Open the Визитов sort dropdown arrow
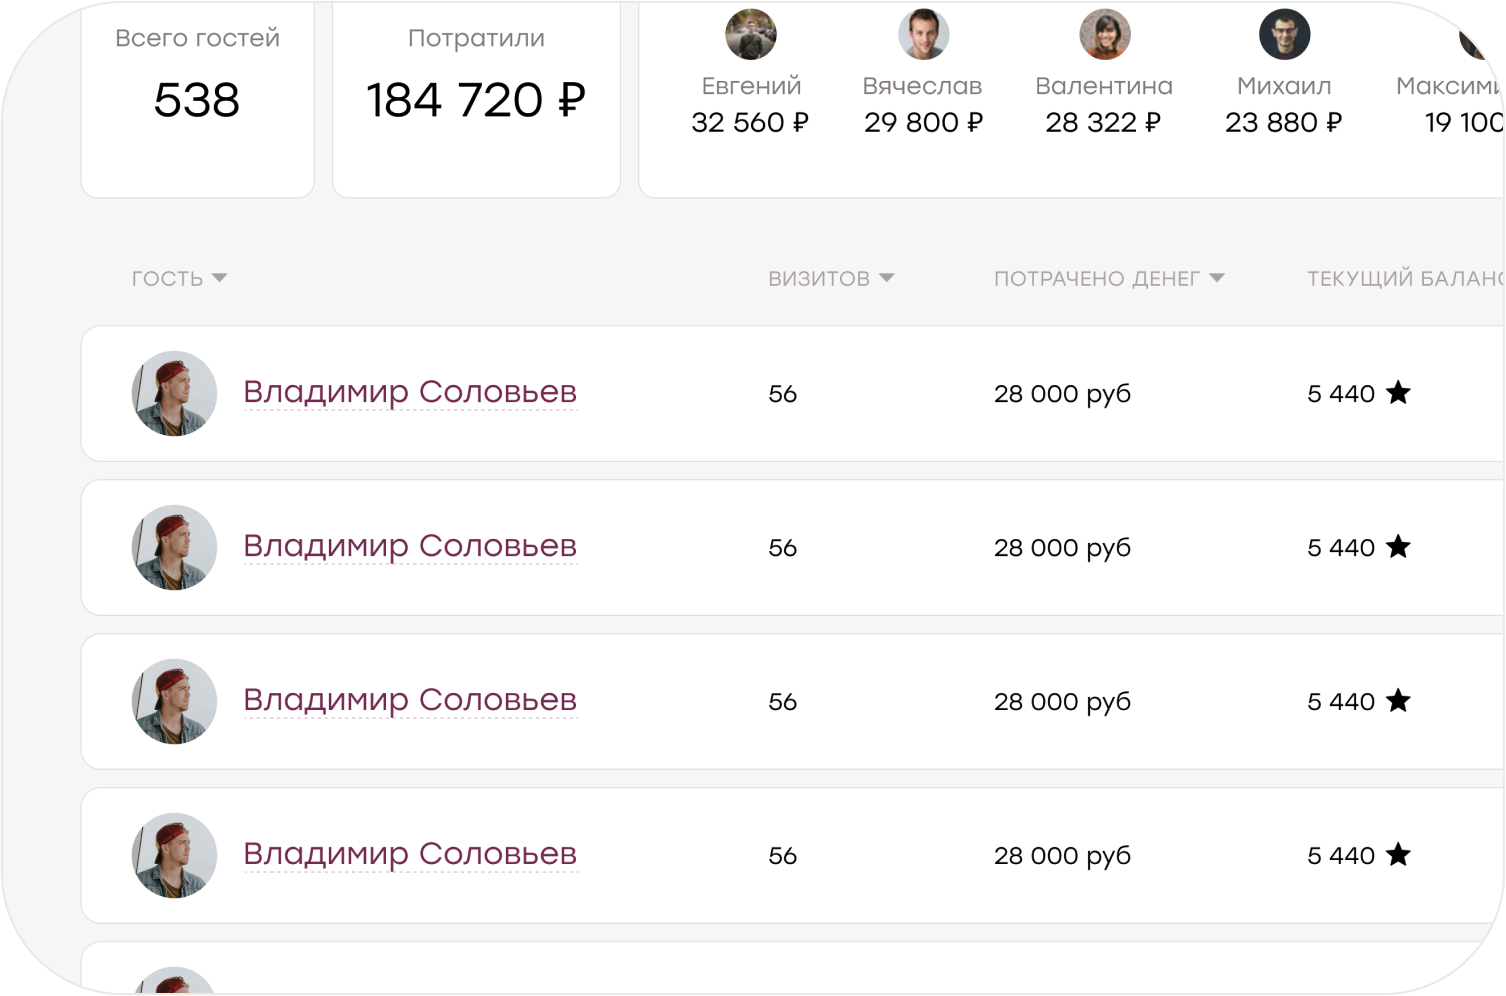This screenshot has height=996, width=1506. [886, 278]
